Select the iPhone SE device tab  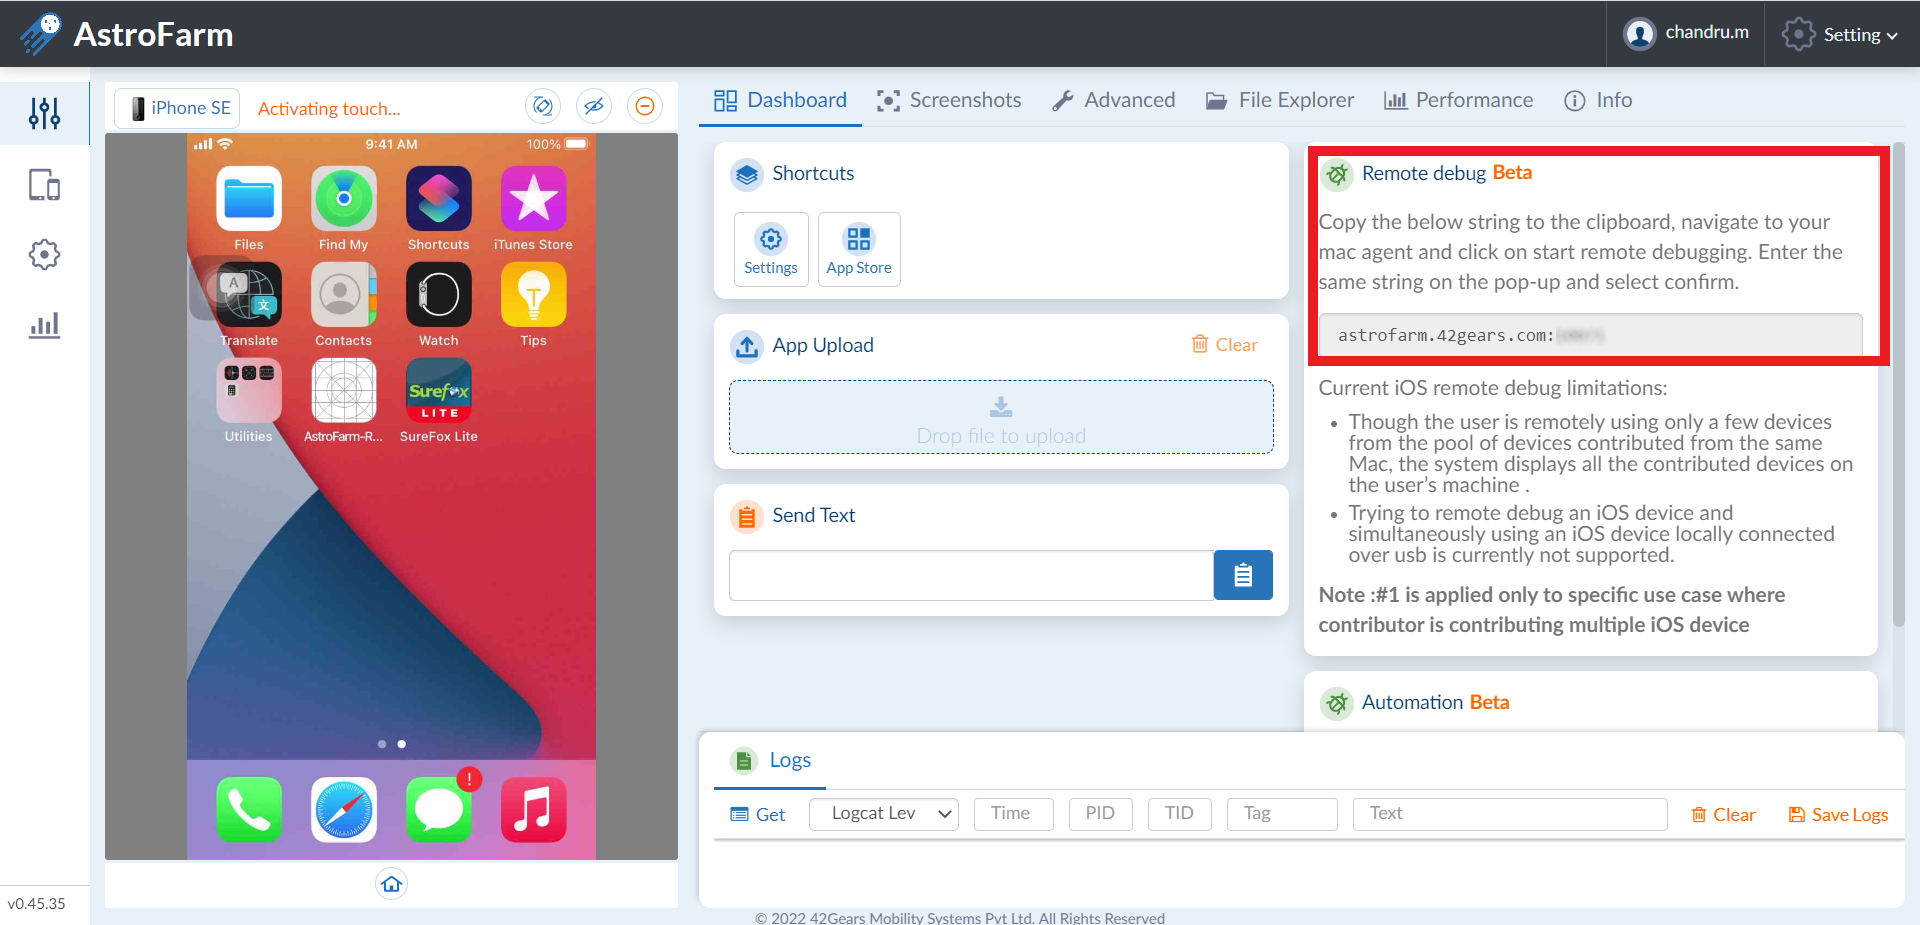(x=178, y=108)
